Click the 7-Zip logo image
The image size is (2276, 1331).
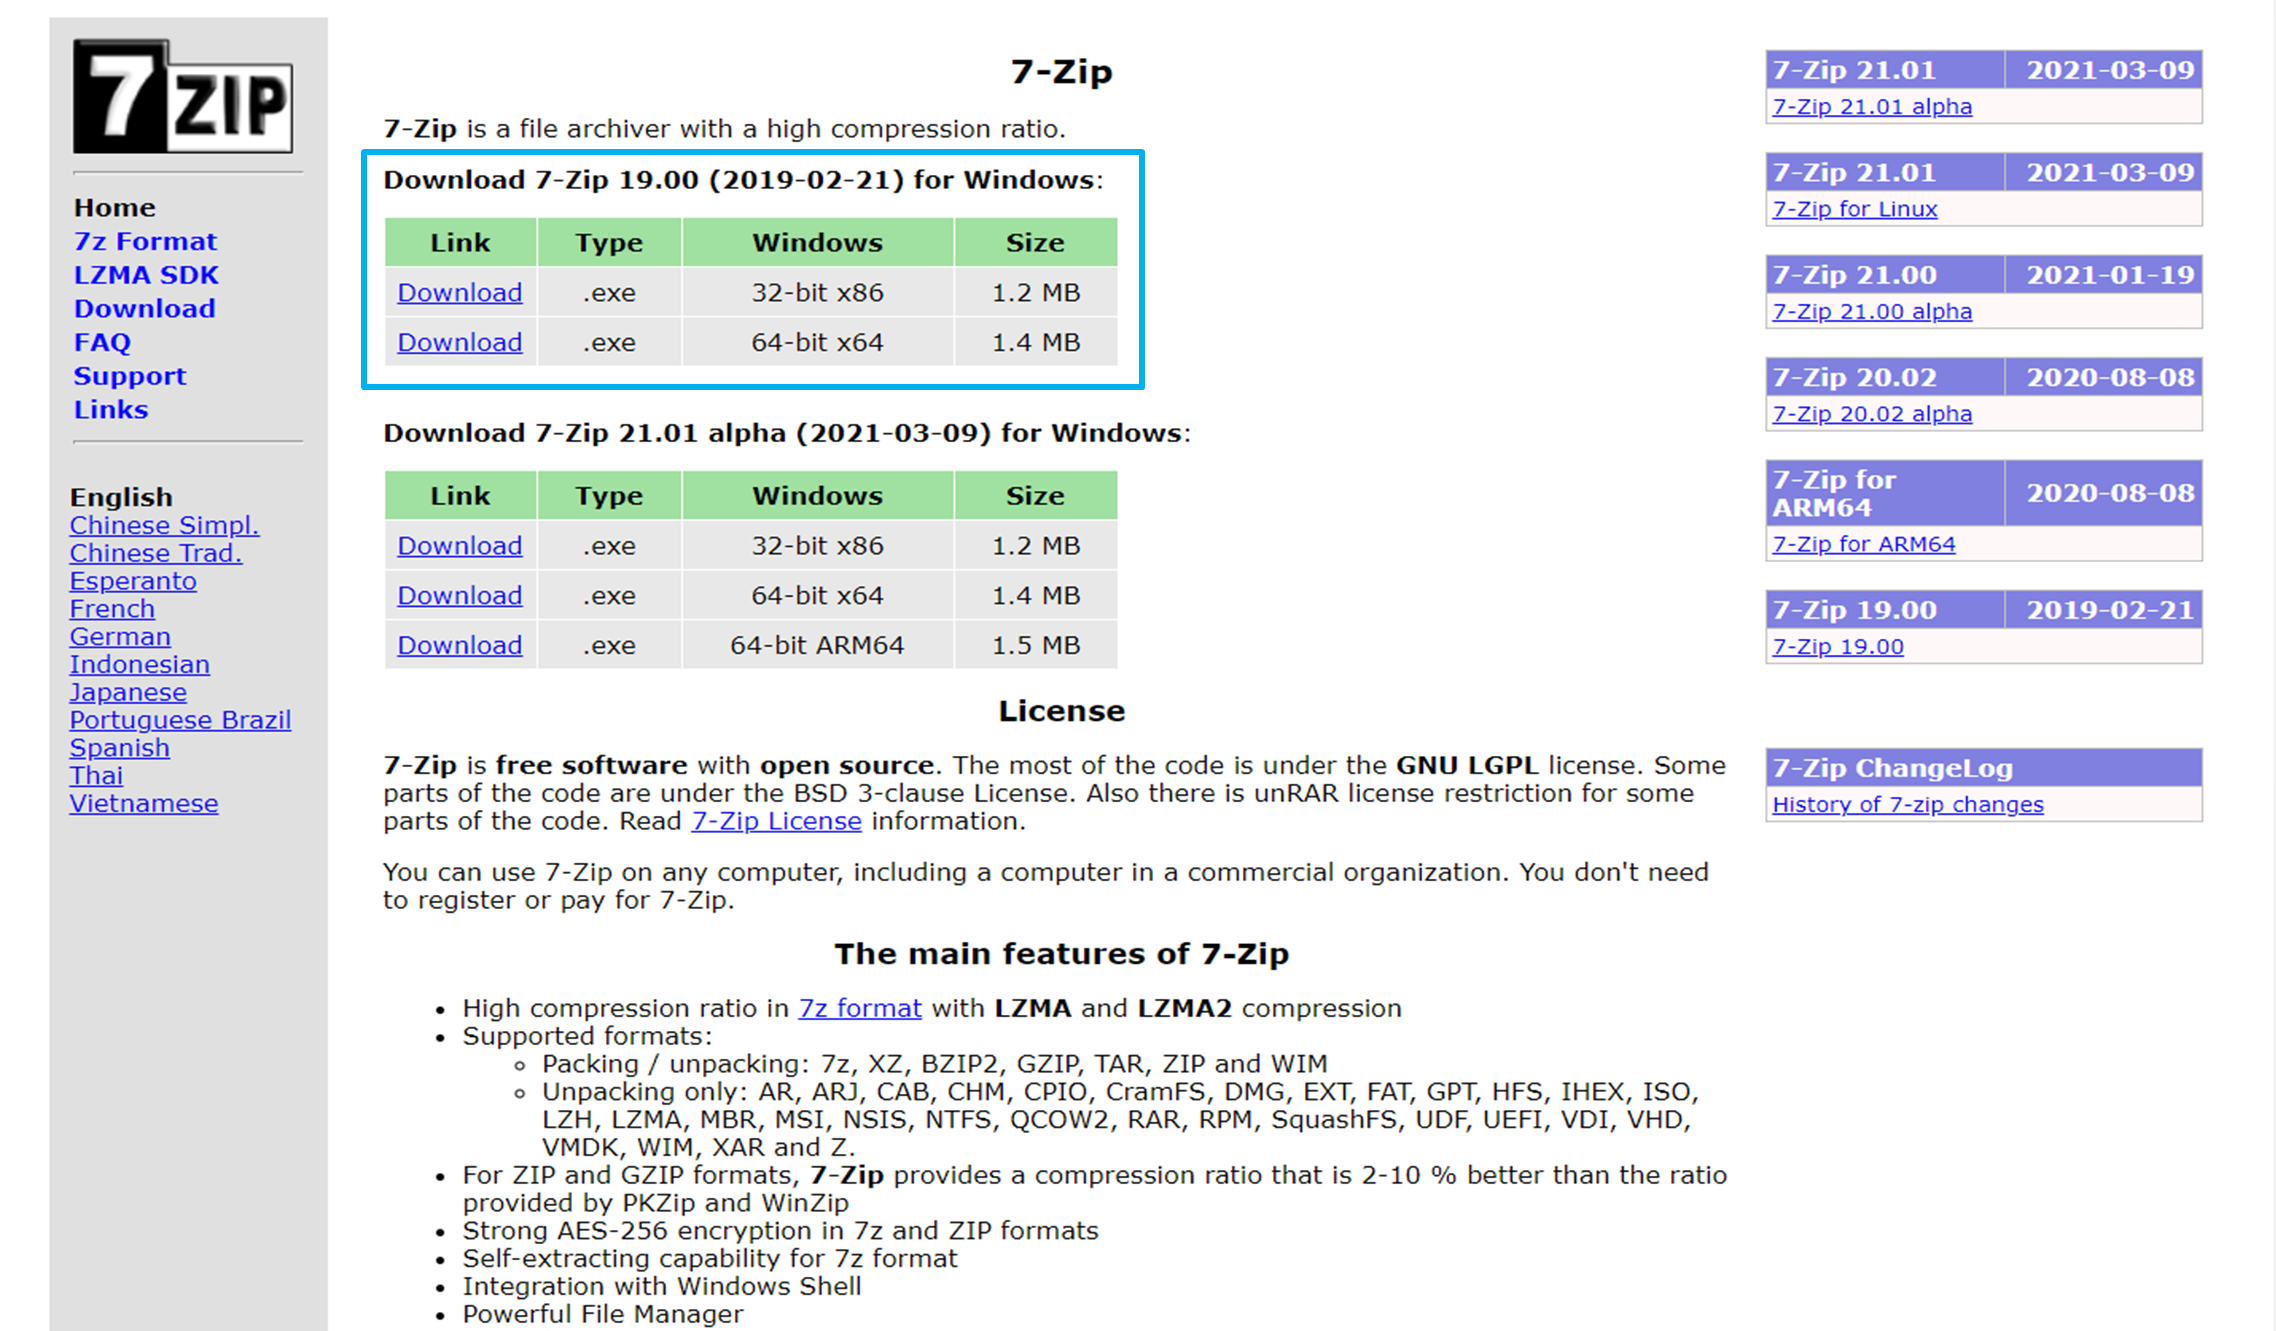[x=183, y=96]
